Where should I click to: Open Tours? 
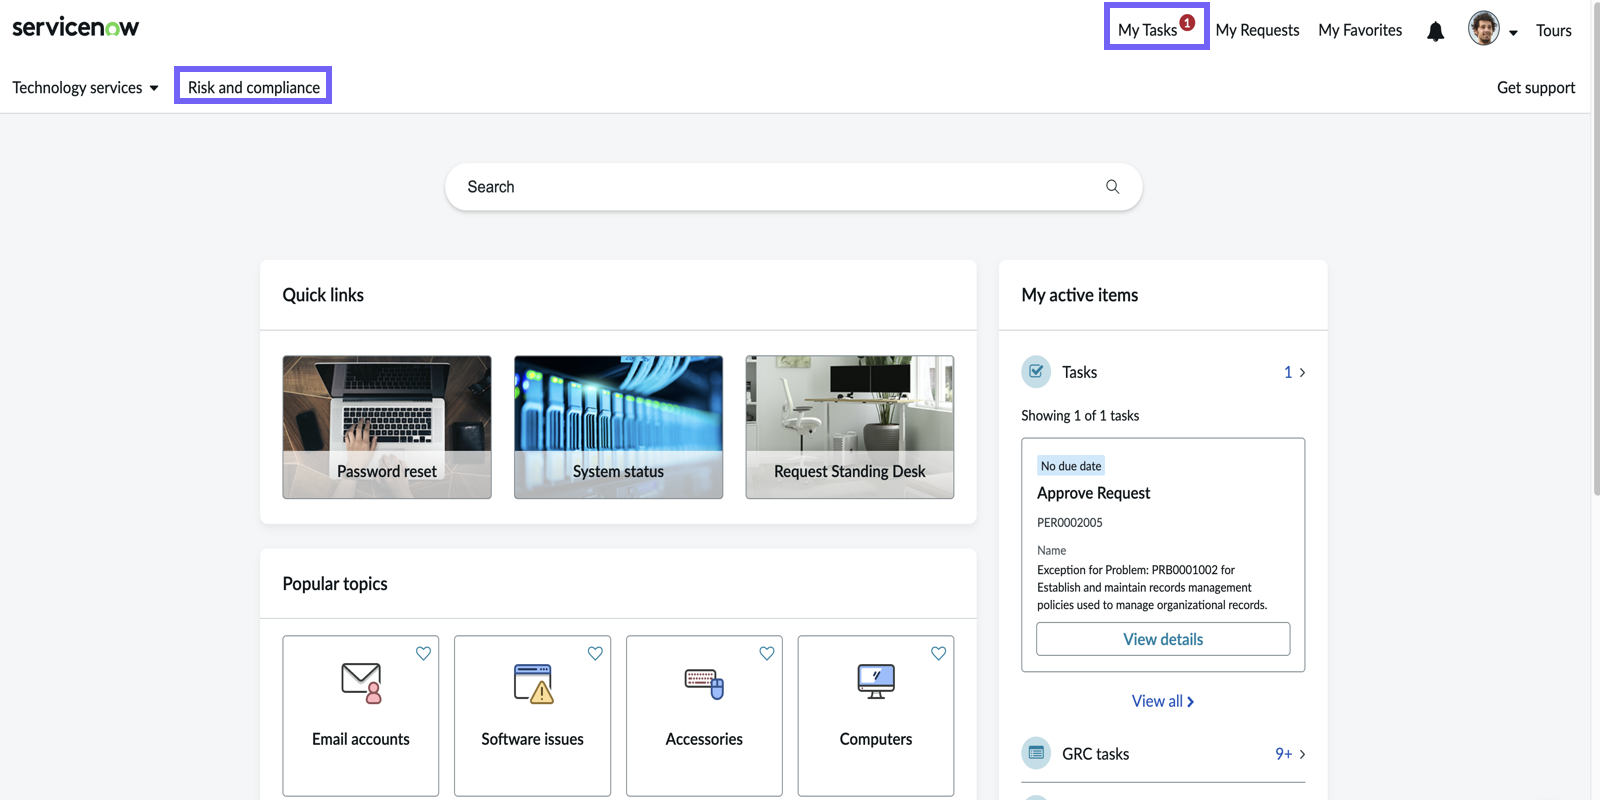pyautogui.click(x=1554, y=30)
